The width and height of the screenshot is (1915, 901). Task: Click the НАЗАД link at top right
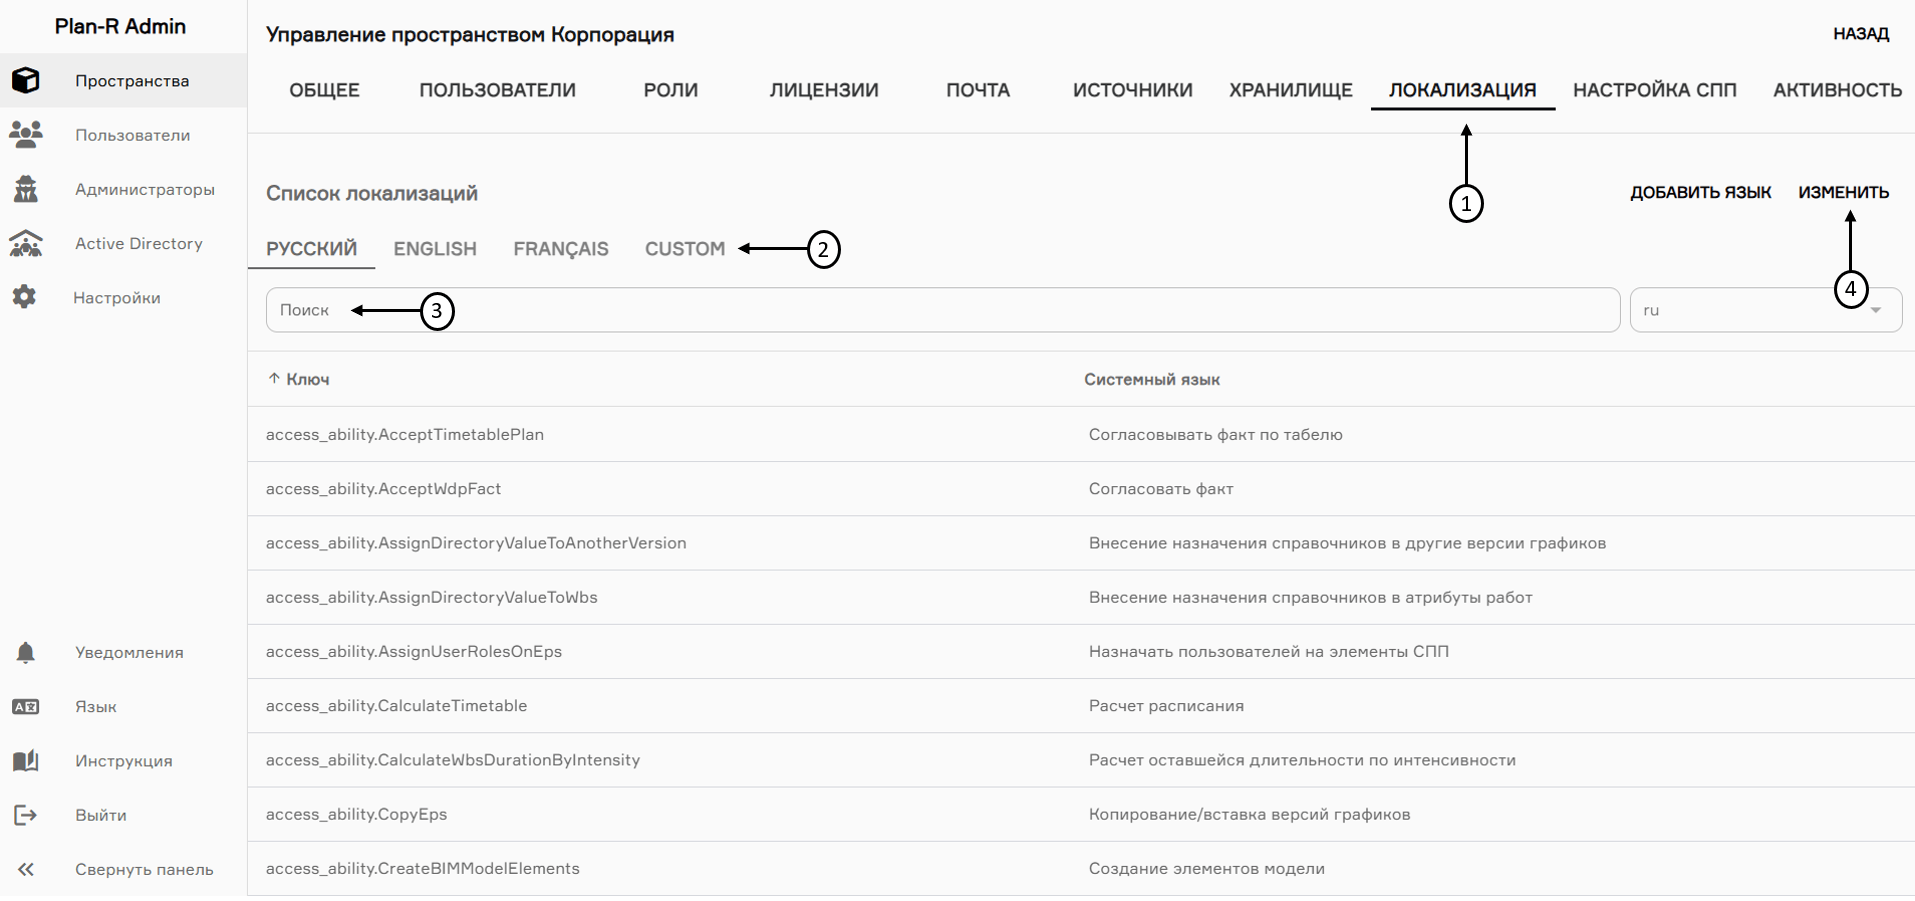(x=1860, y=34)
